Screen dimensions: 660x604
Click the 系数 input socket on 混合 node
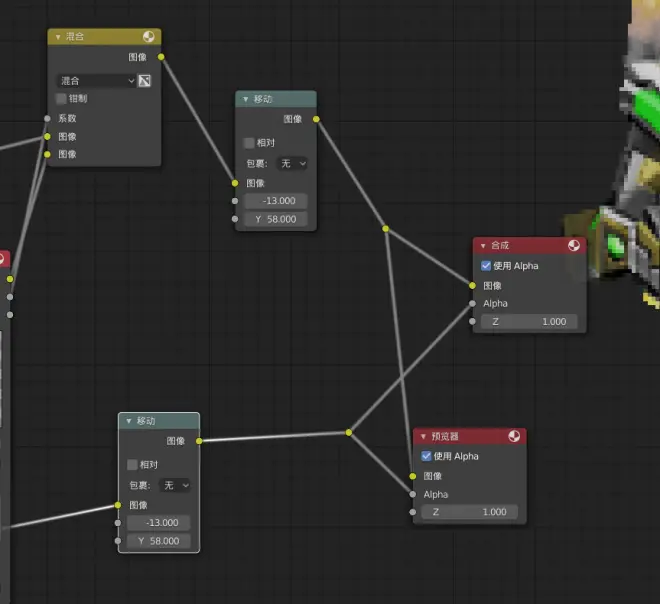coord(47,118)
